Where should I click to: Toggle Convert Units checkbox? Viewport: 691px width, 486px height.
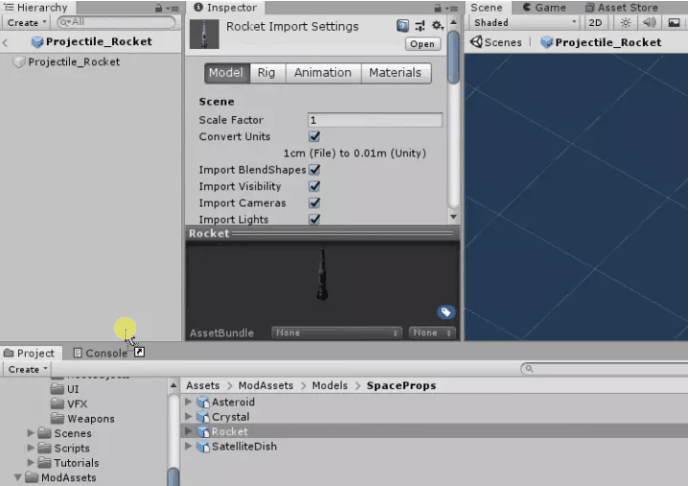[x=314, y=137]
